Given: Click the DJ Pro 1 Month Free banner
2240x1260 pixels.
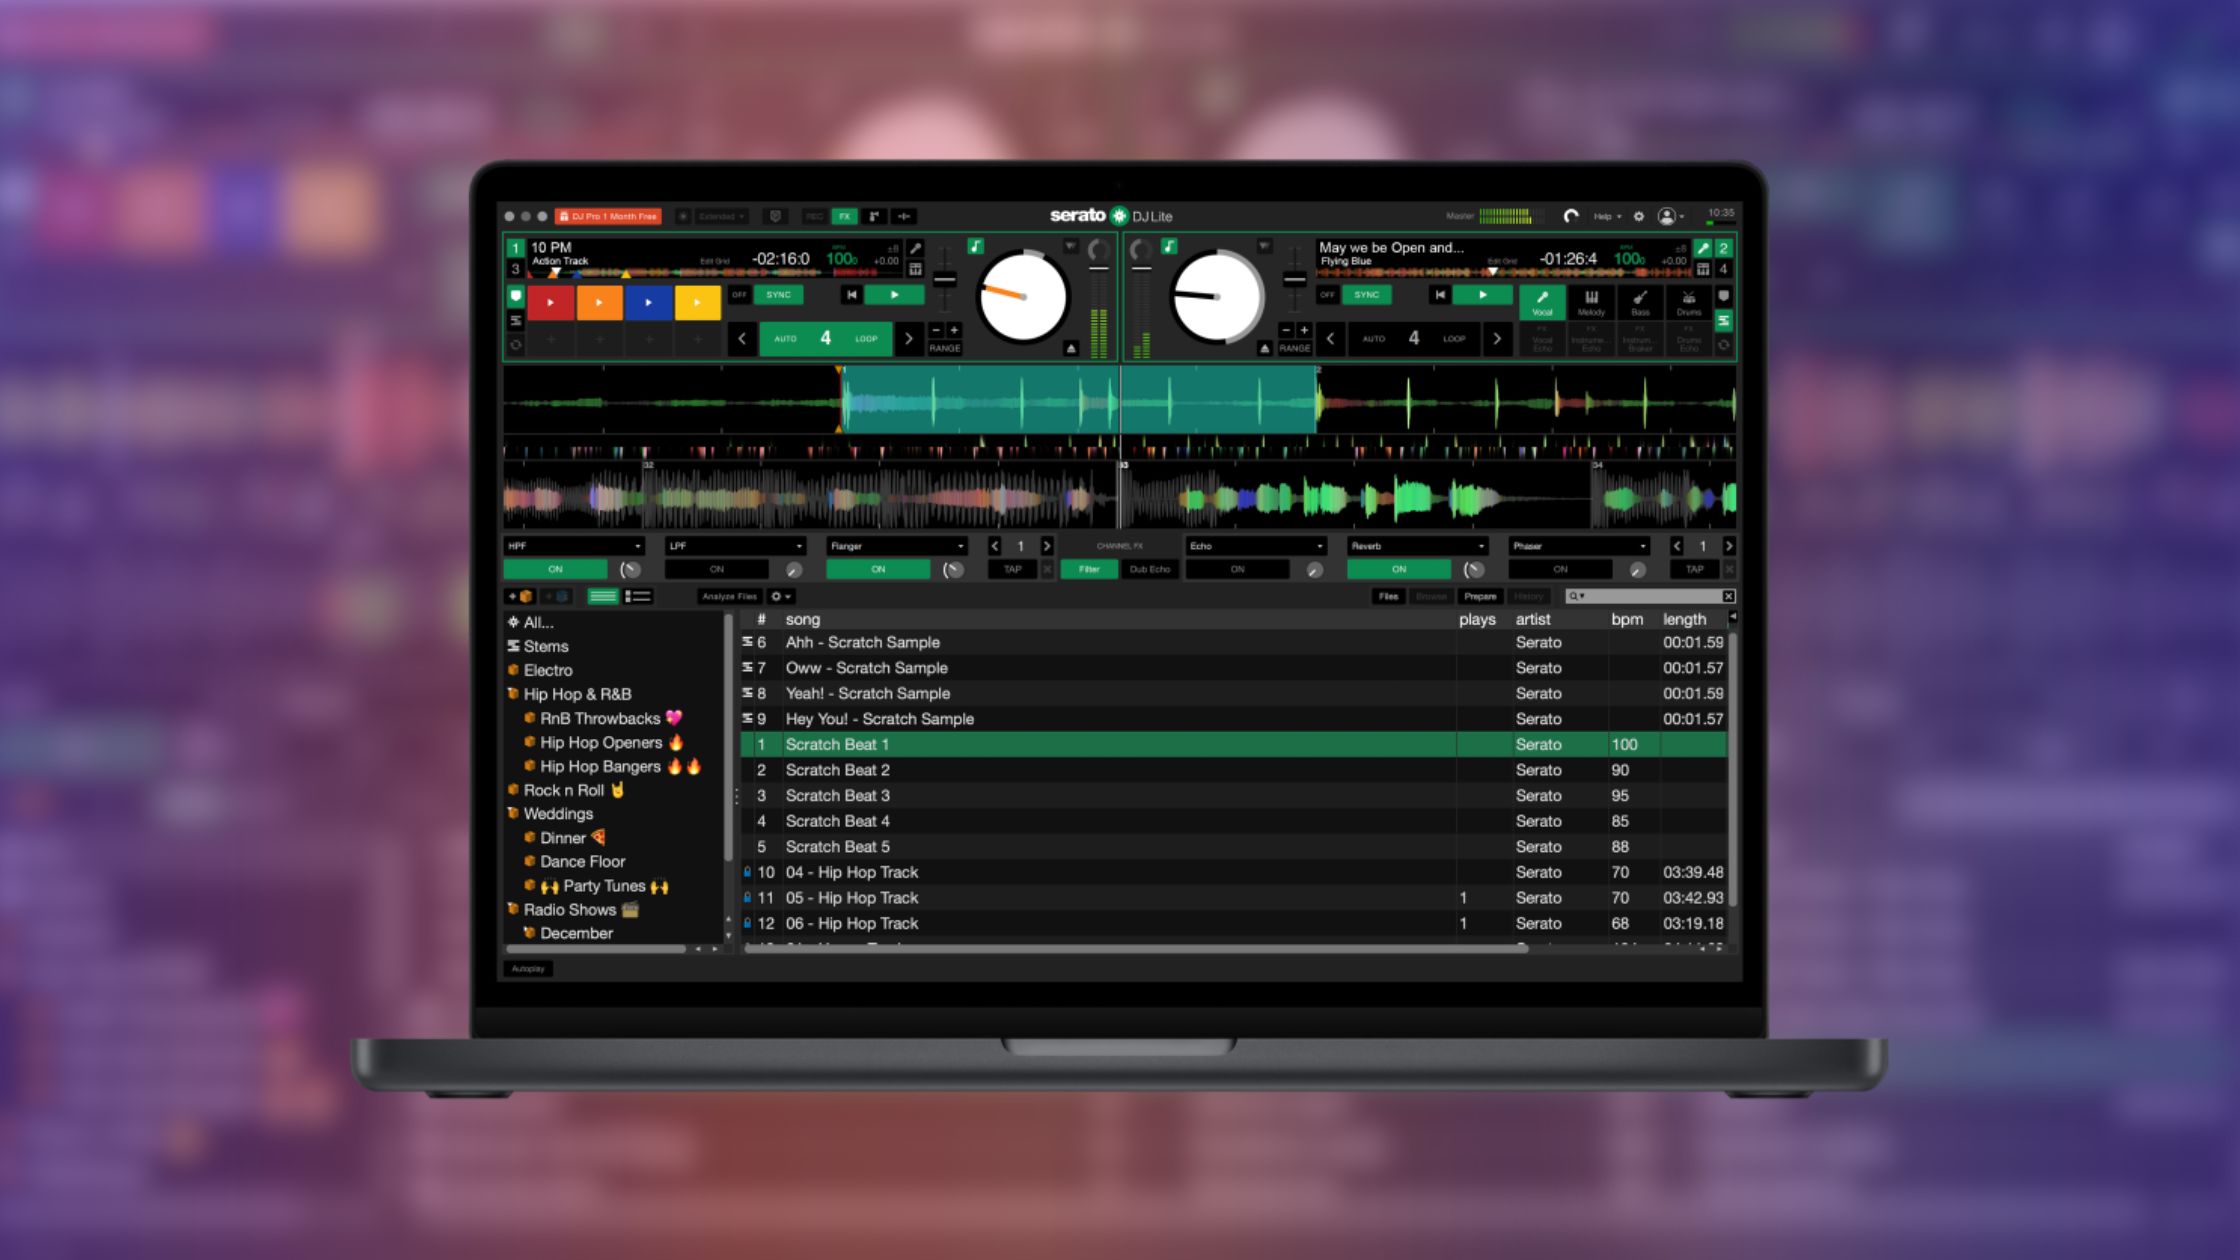Looking at the screenshot, I should pos(610,216).
